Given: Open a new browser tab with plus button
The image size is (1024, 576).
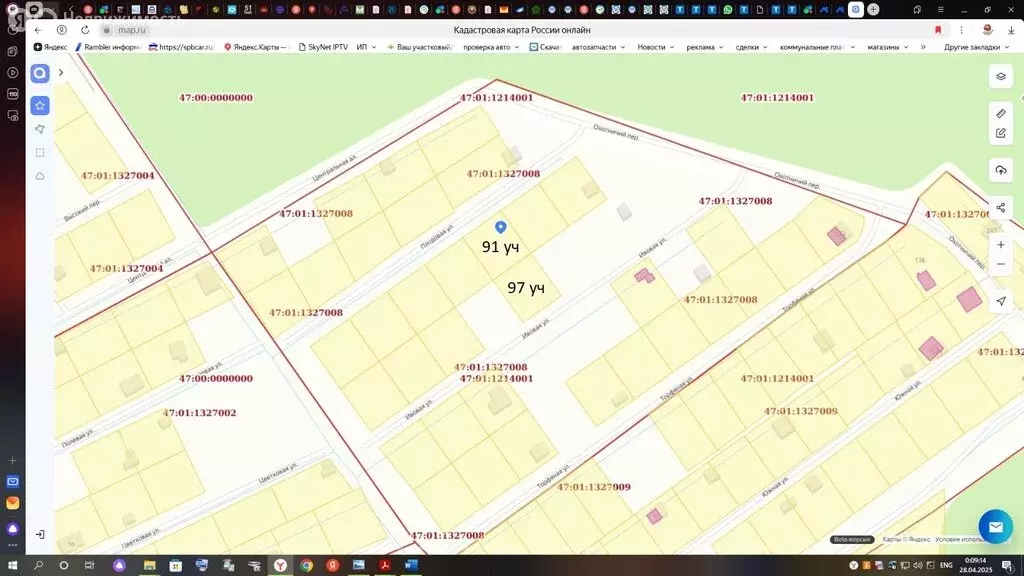Looking at the screenshot, I should pos(873,9).
